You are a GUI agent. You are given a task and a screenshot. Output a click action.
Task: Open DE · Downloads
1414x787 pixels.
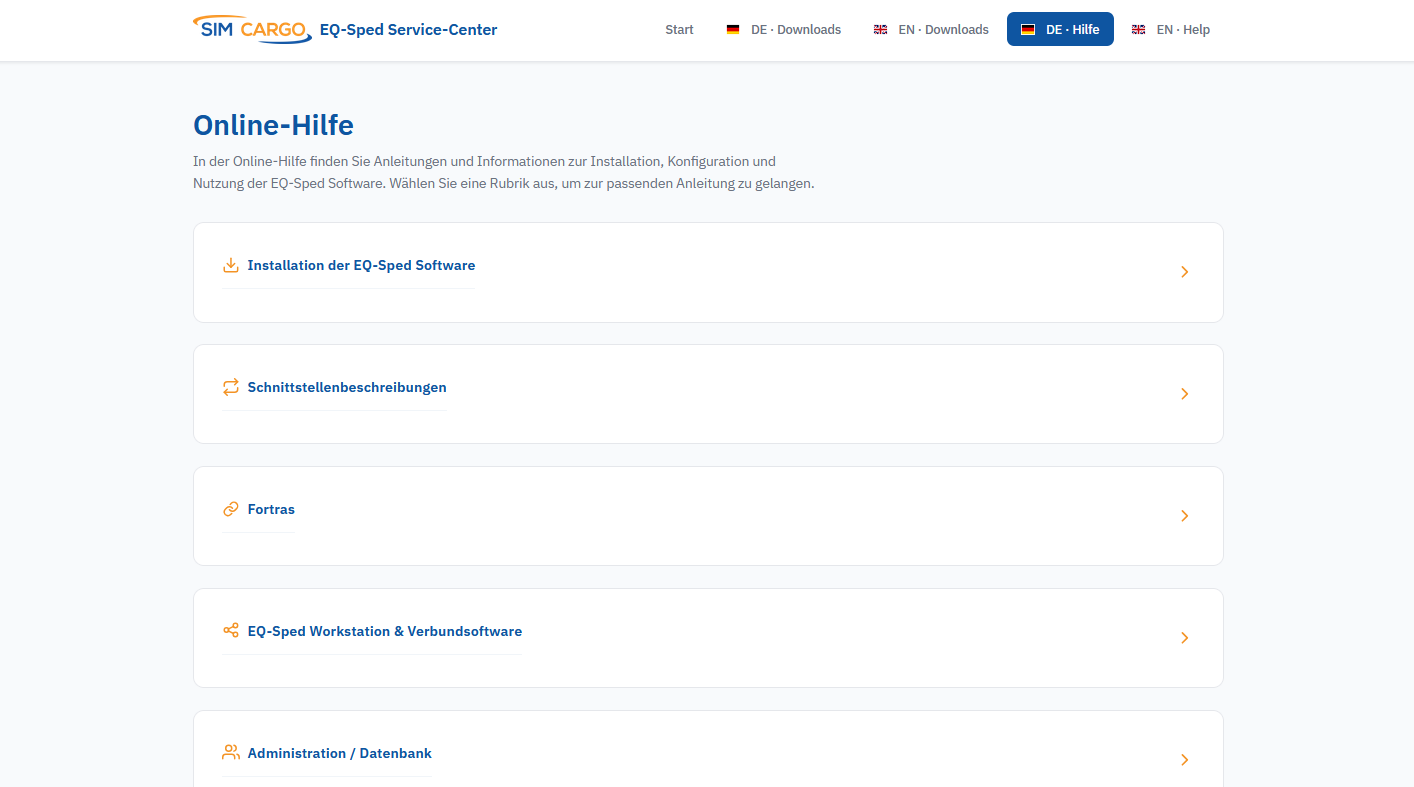[795, 29]
